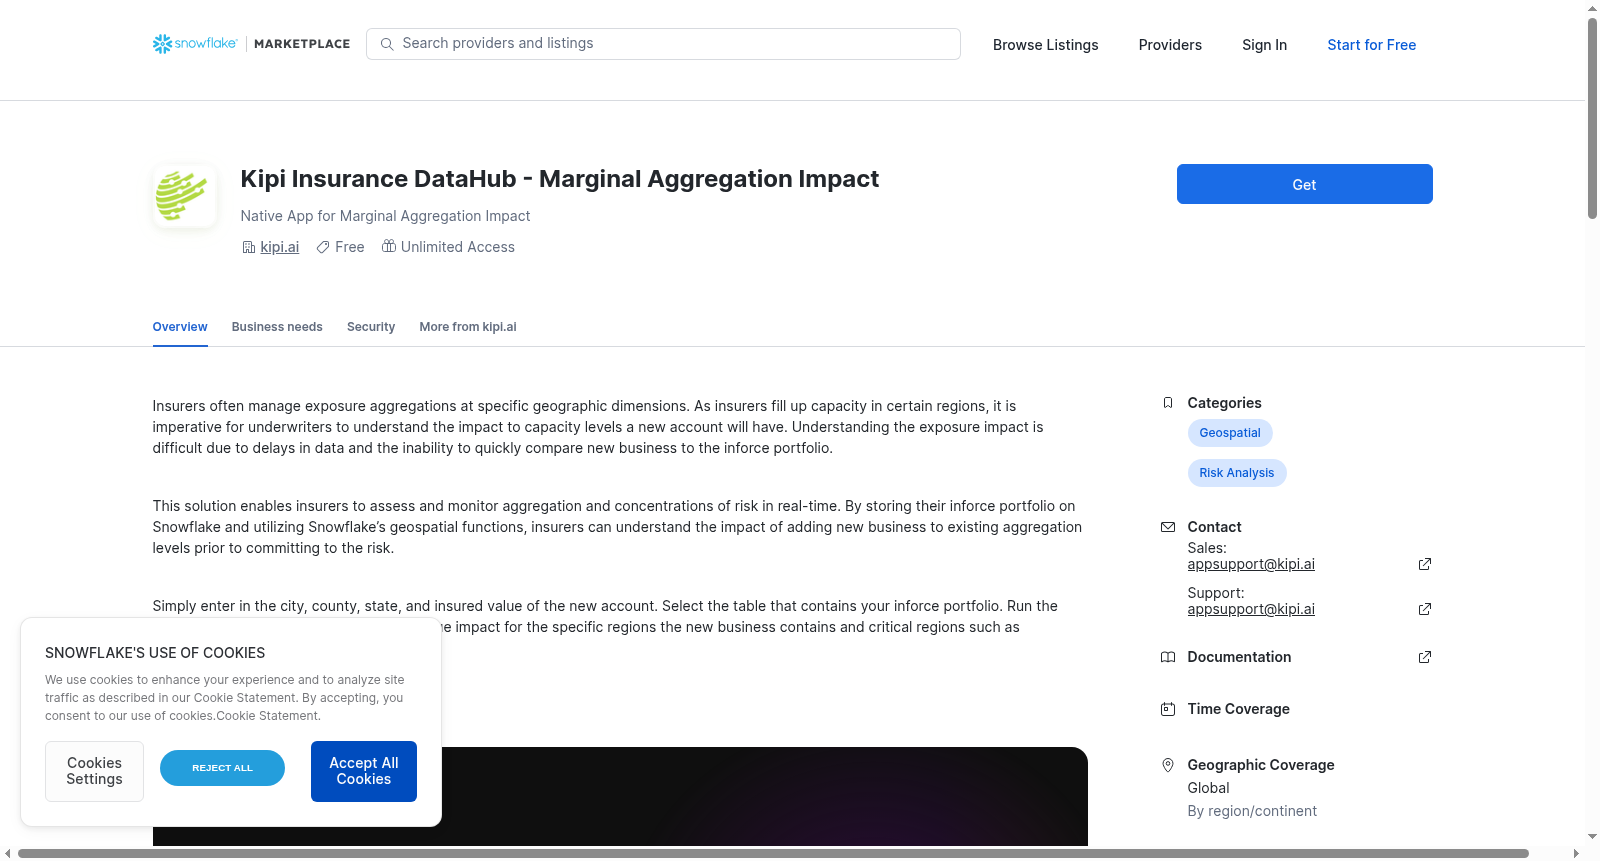
Task: Click the price tag icon beside Free
Action: 323,247
